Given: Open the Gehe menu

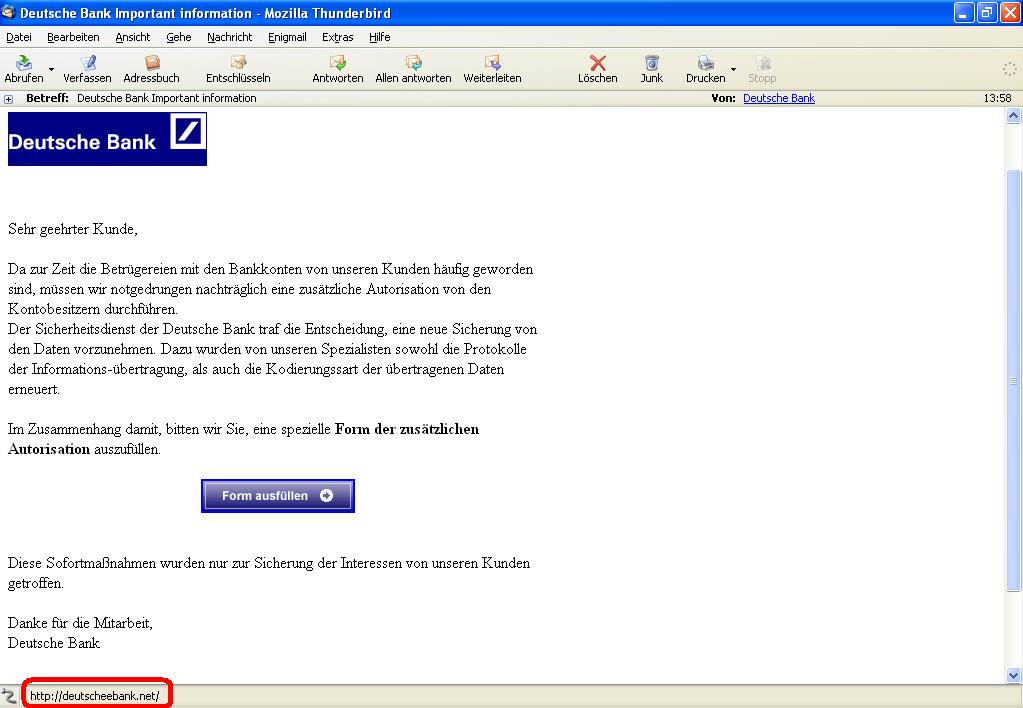Looking at the screenshot, I should [x=179, y=37].
